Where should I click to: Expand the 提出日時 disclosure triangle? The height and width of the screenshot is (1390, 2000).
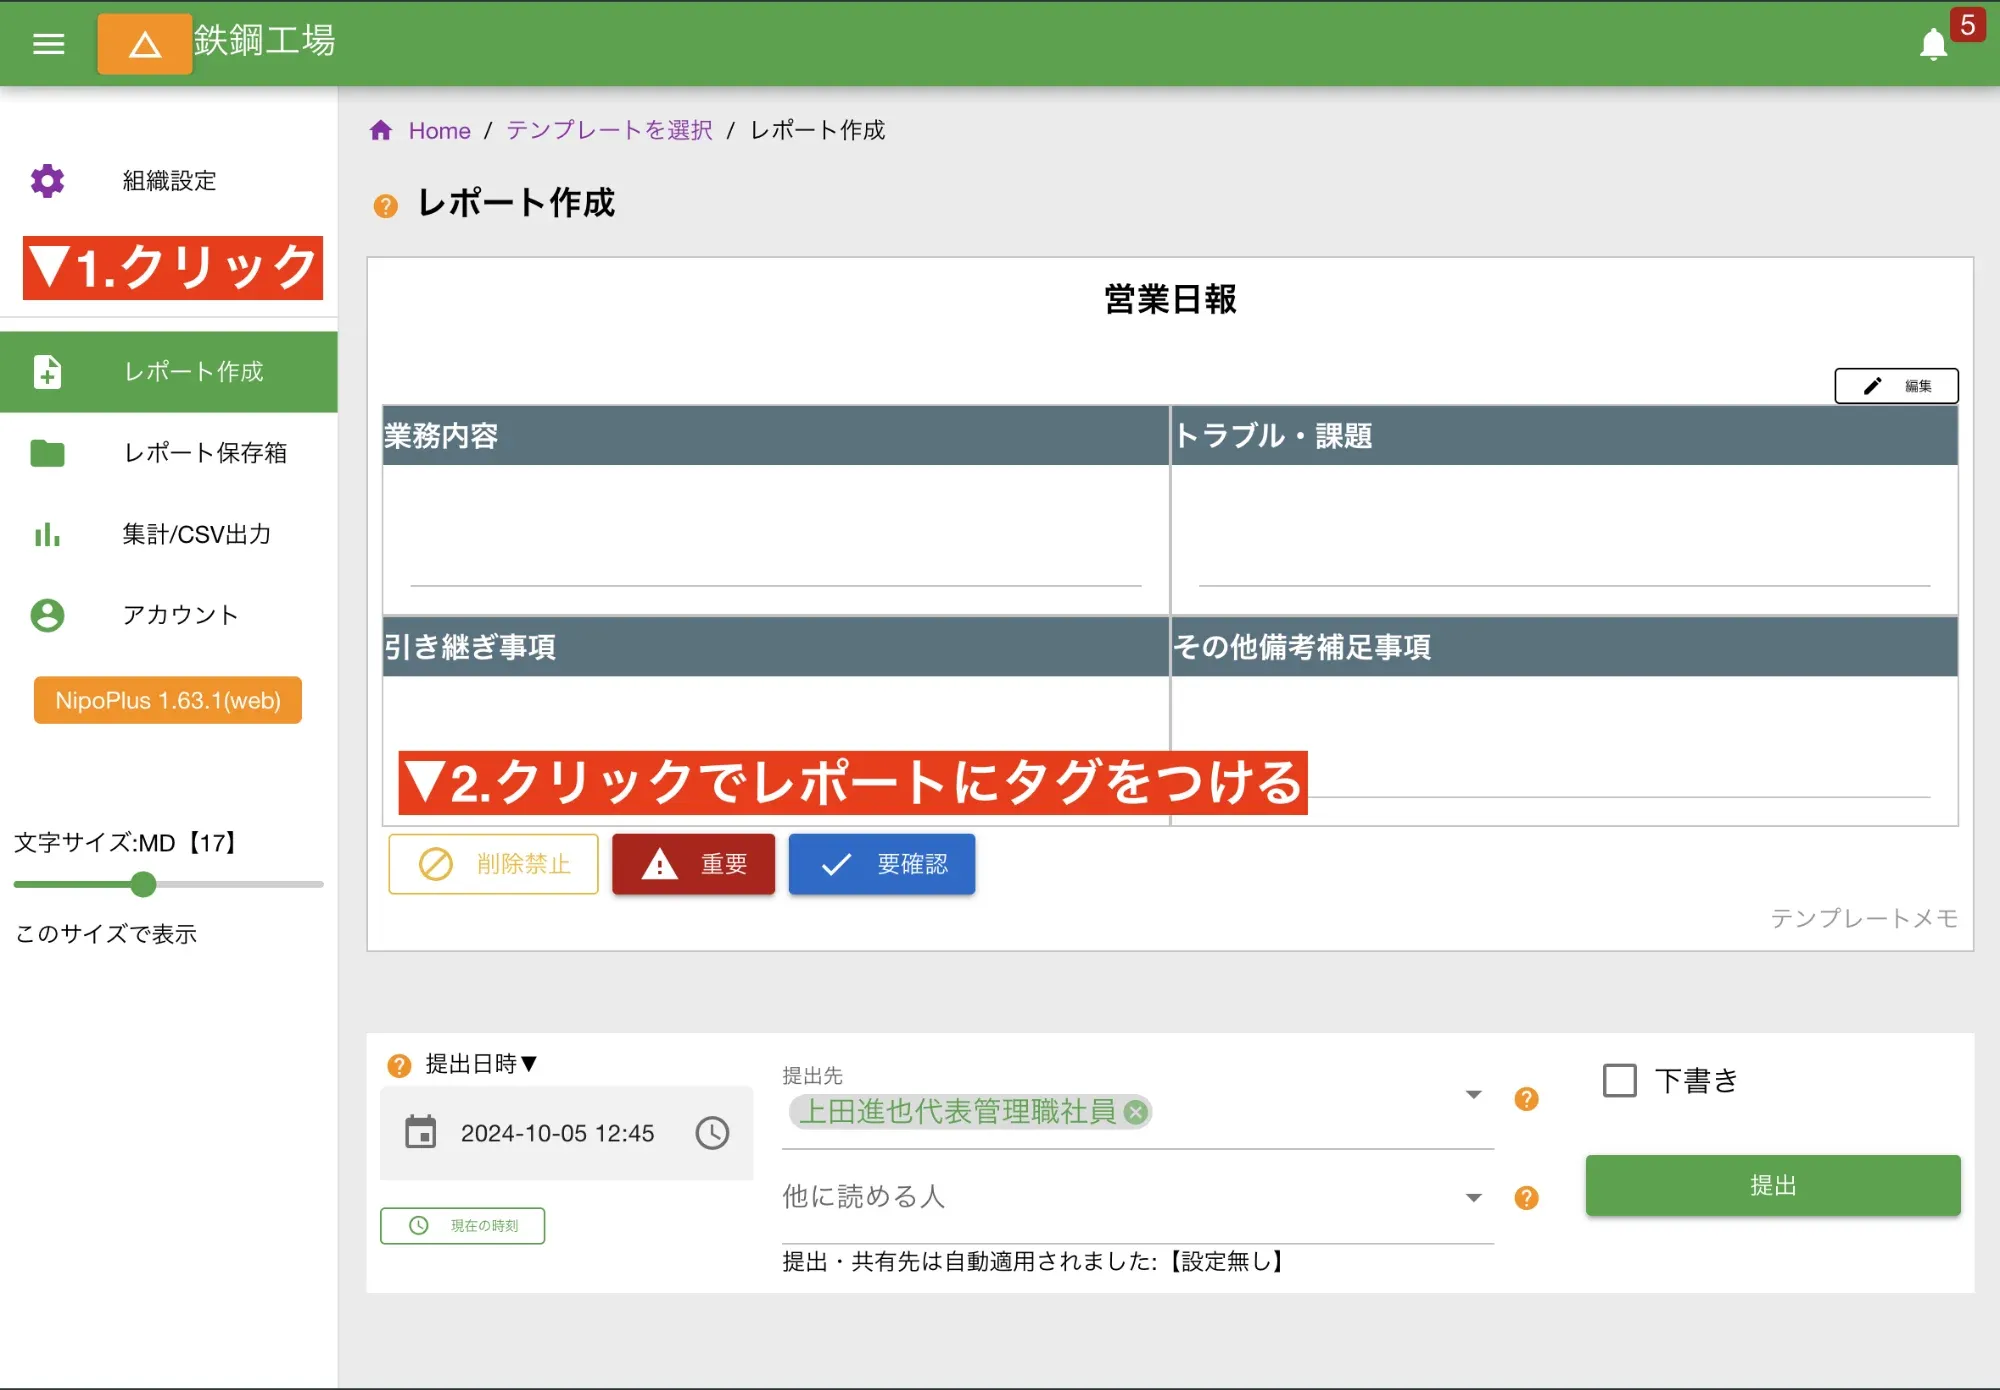click(x=531, y=1064)
